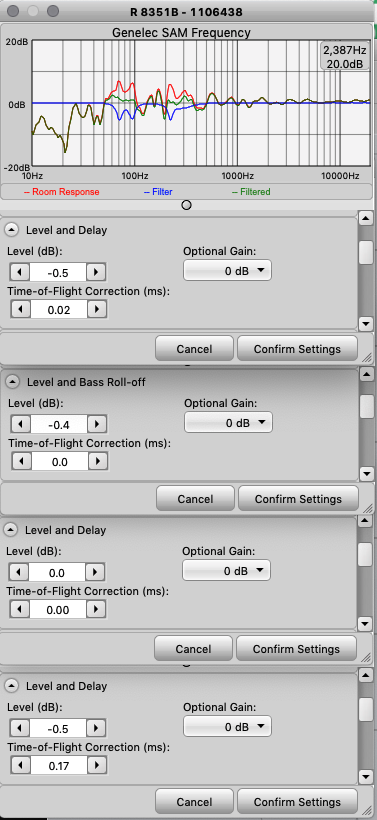The image size is (377, 820).
Task: Click the blue Filter legend label
Action: (x=158, y=192)
